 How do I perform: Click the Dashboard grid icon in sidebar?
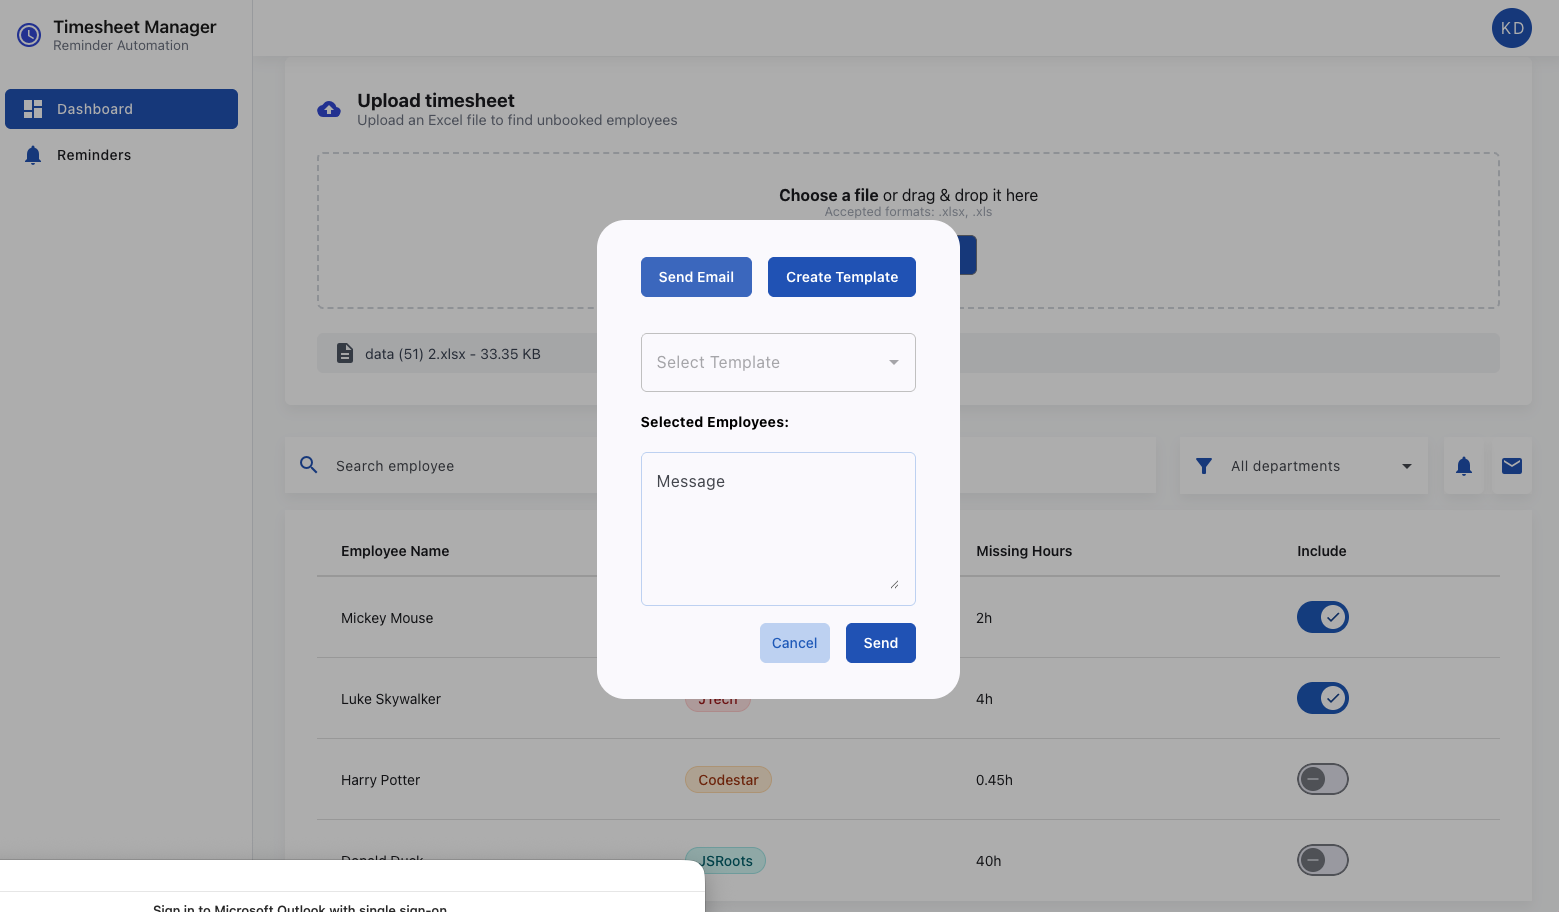(x=33, y=109)
